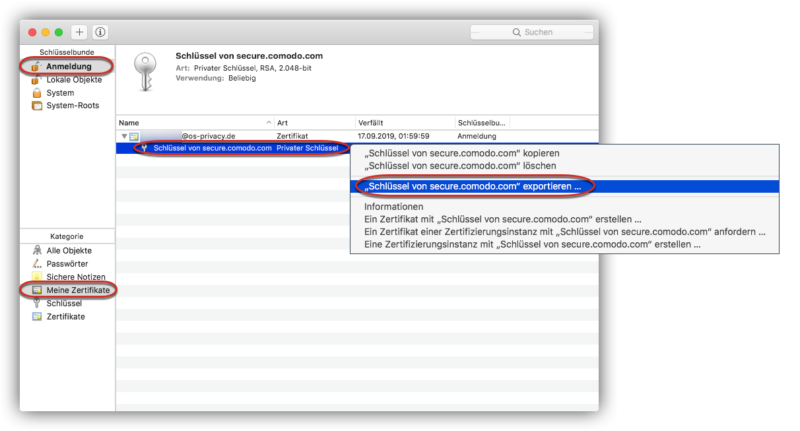Image resolution: width=800 pixels, height=431 pixels.
Task: Toggle Name column sort arrow
Action: pyautogui.click(x=269, y=123)
